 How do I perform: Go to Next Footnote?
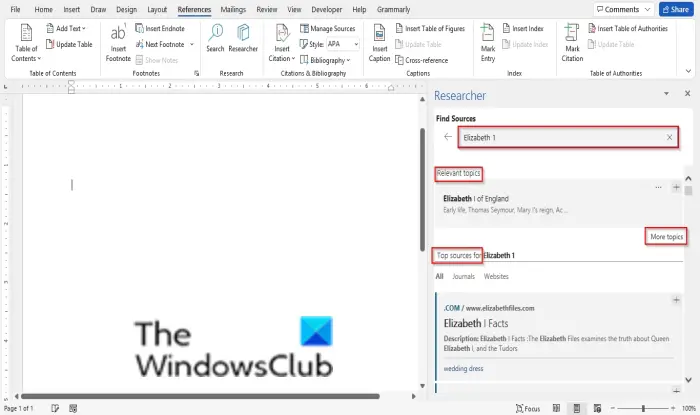[160, 44]
